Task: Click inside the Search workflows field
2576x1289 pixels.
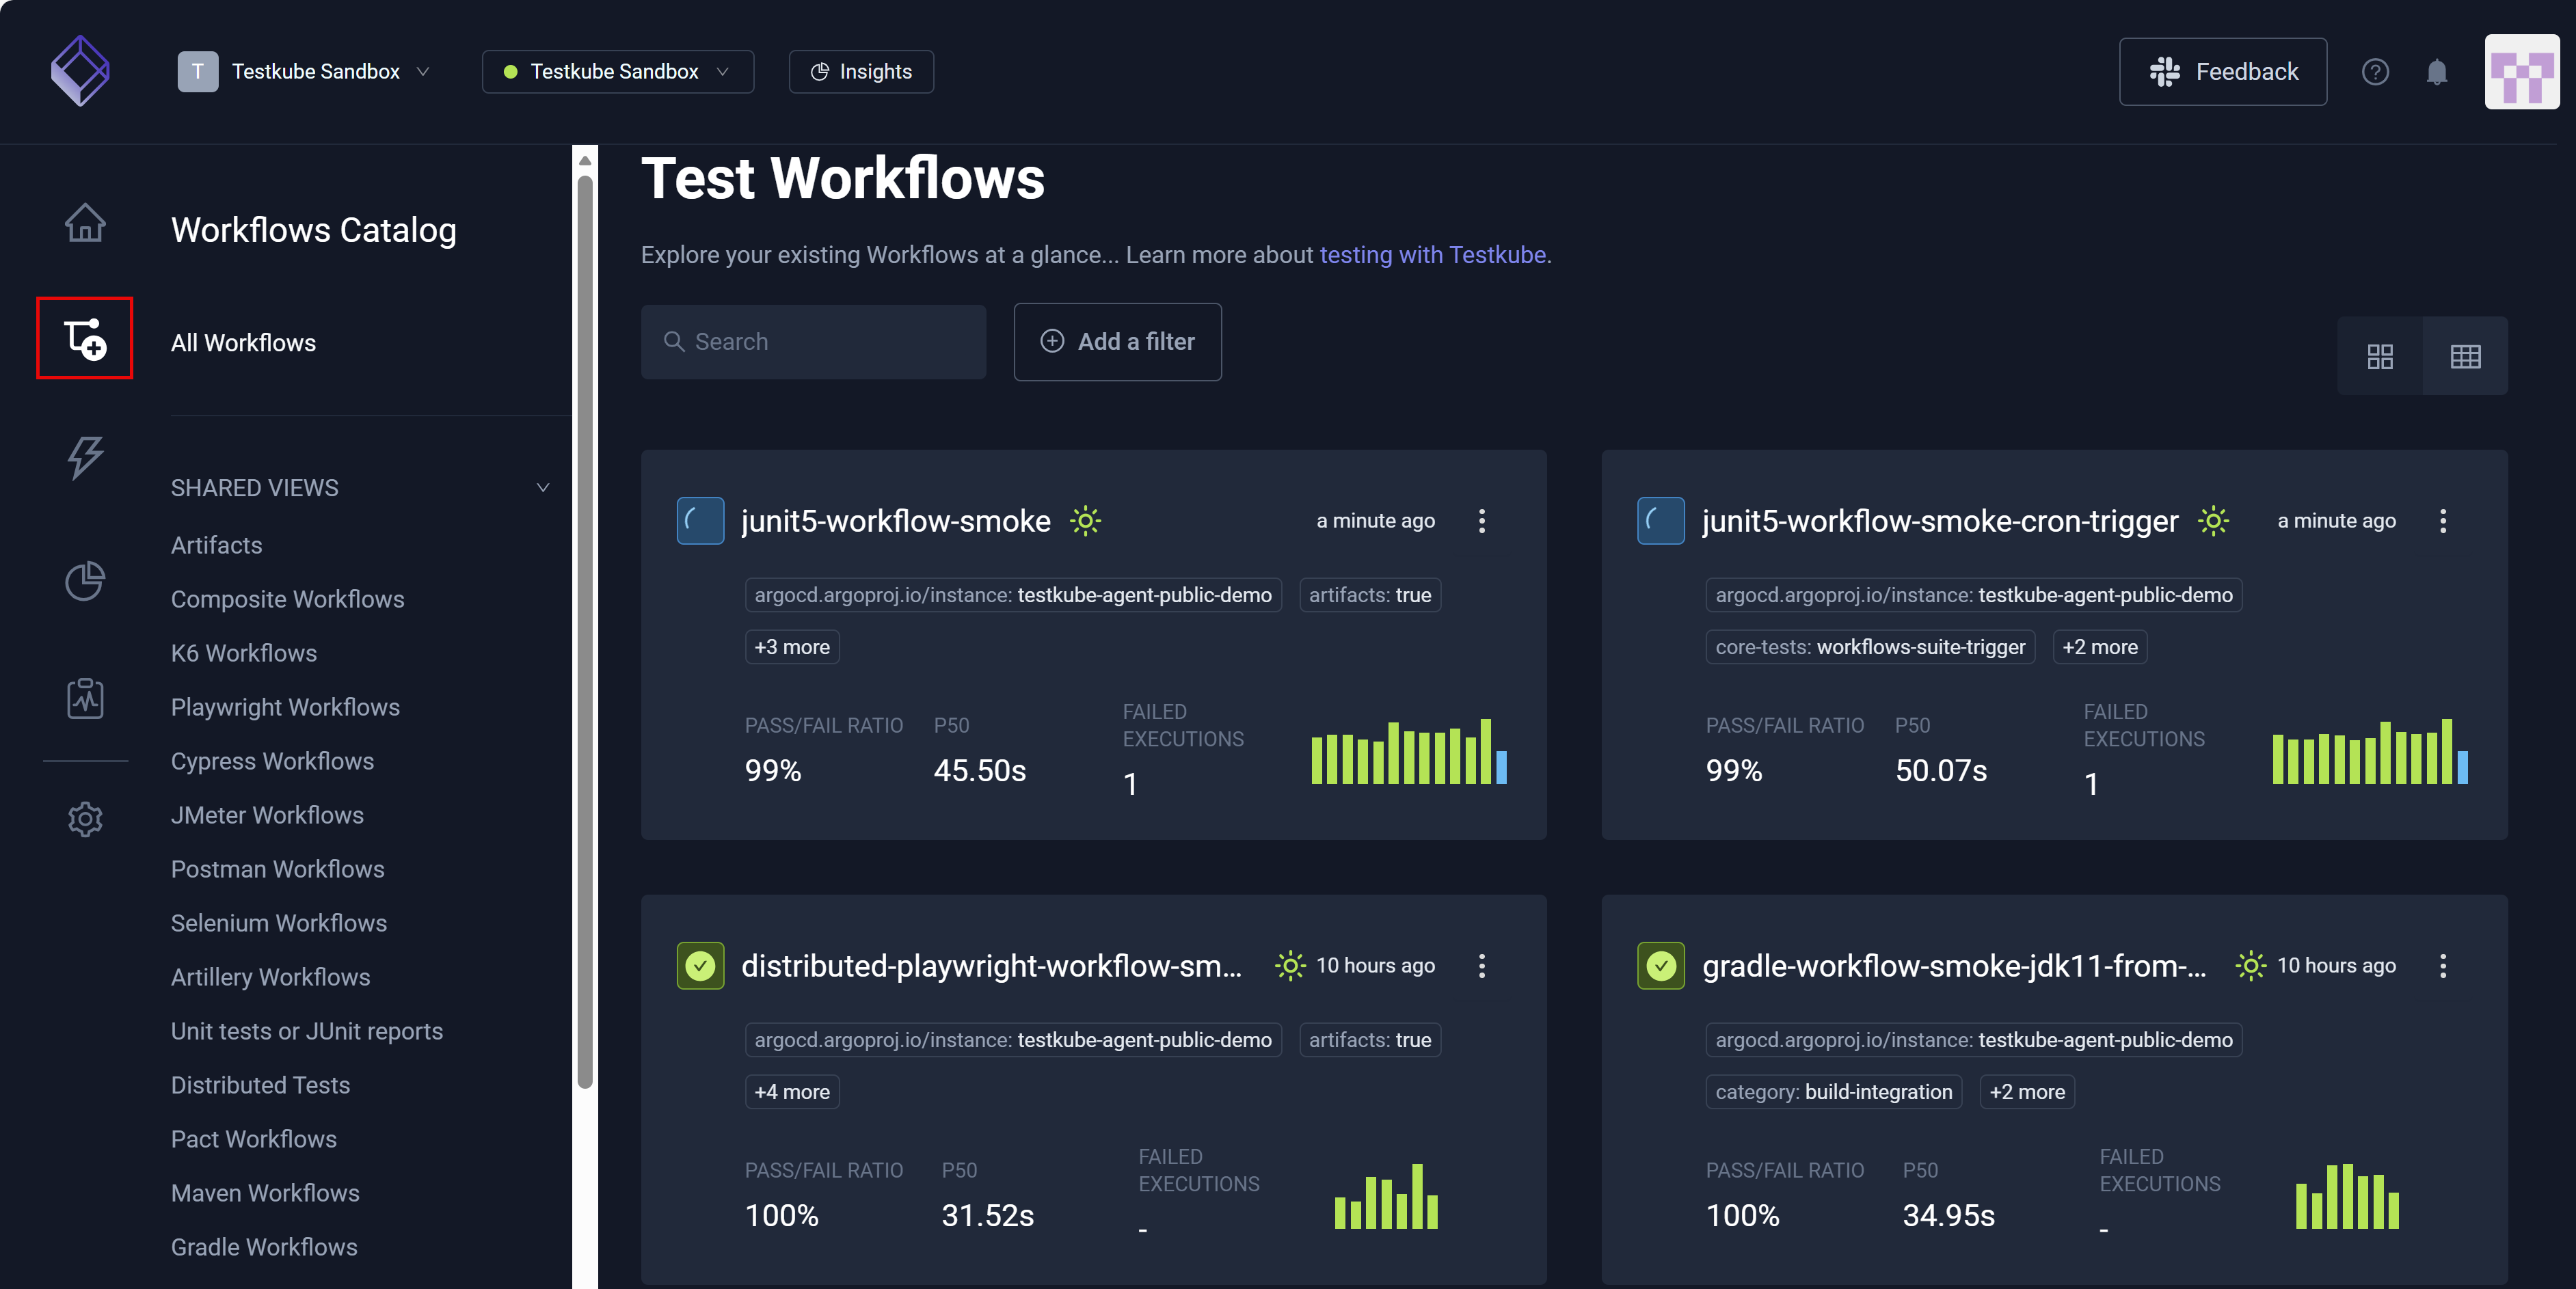Action: tap(812, 341)
